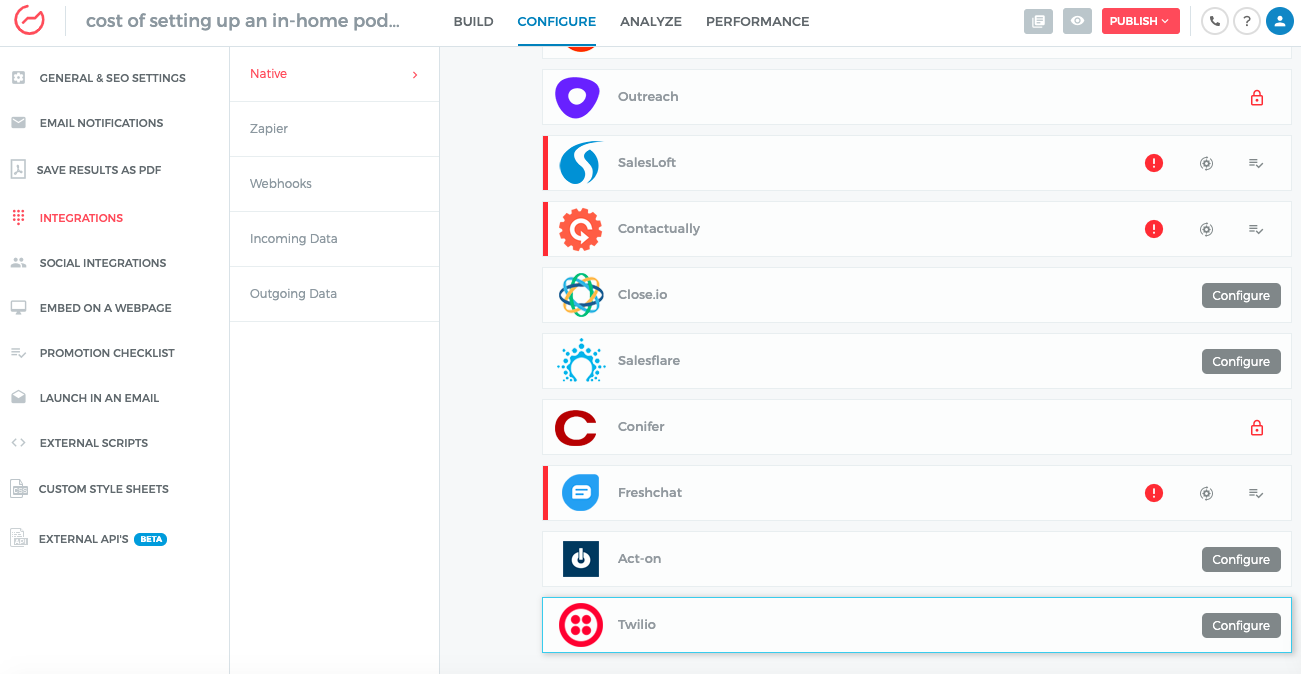Click the calculator title text

pos(243,21)
